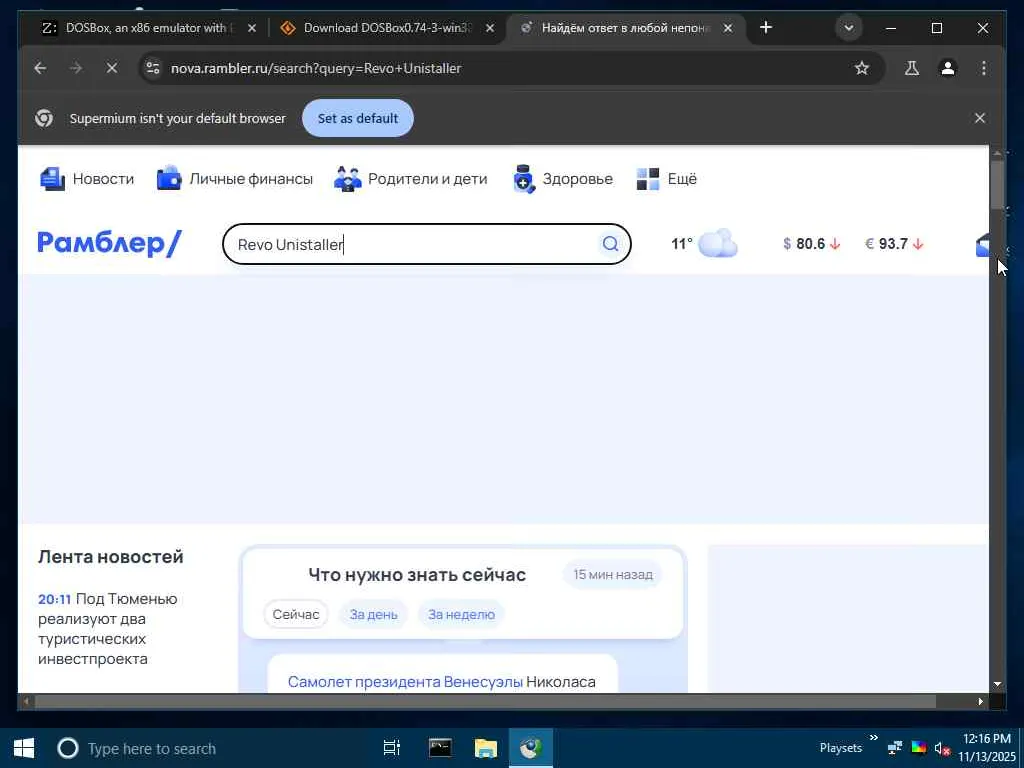Open the browser three-dot menu

(x=984, y=68)
